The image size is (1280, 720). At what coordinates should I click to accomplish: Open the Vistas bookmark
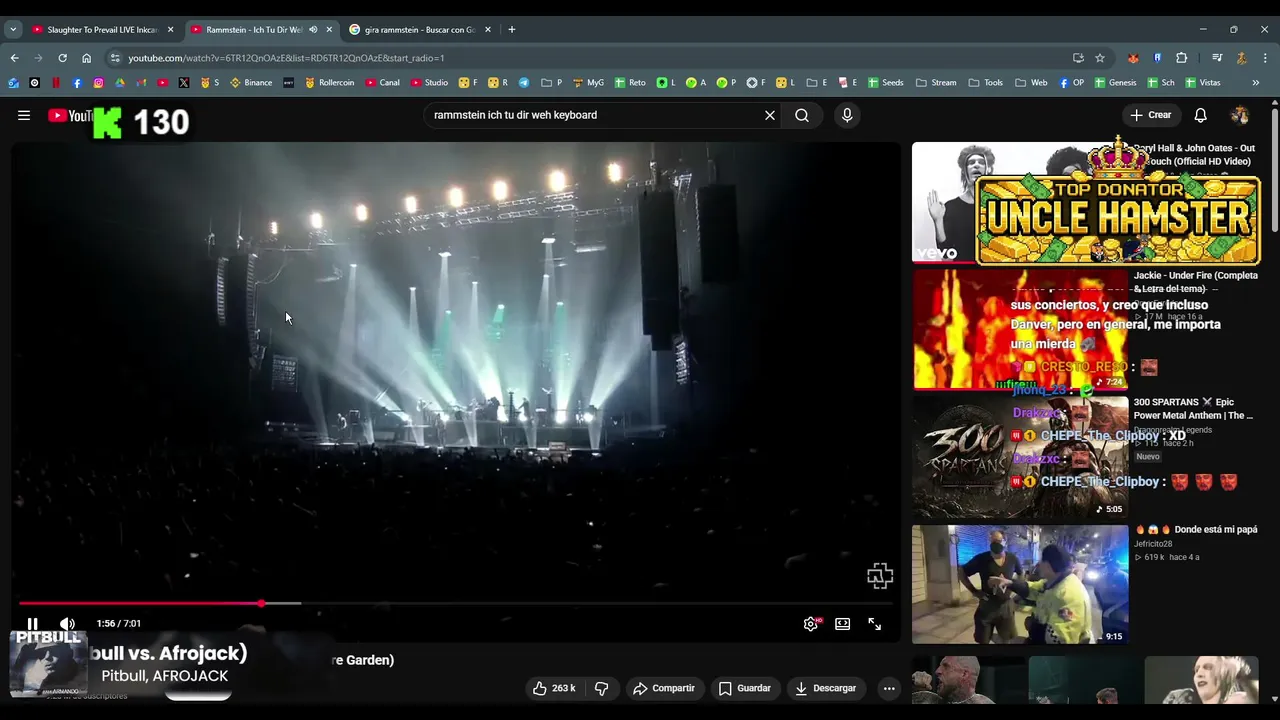coord(1203,83)
